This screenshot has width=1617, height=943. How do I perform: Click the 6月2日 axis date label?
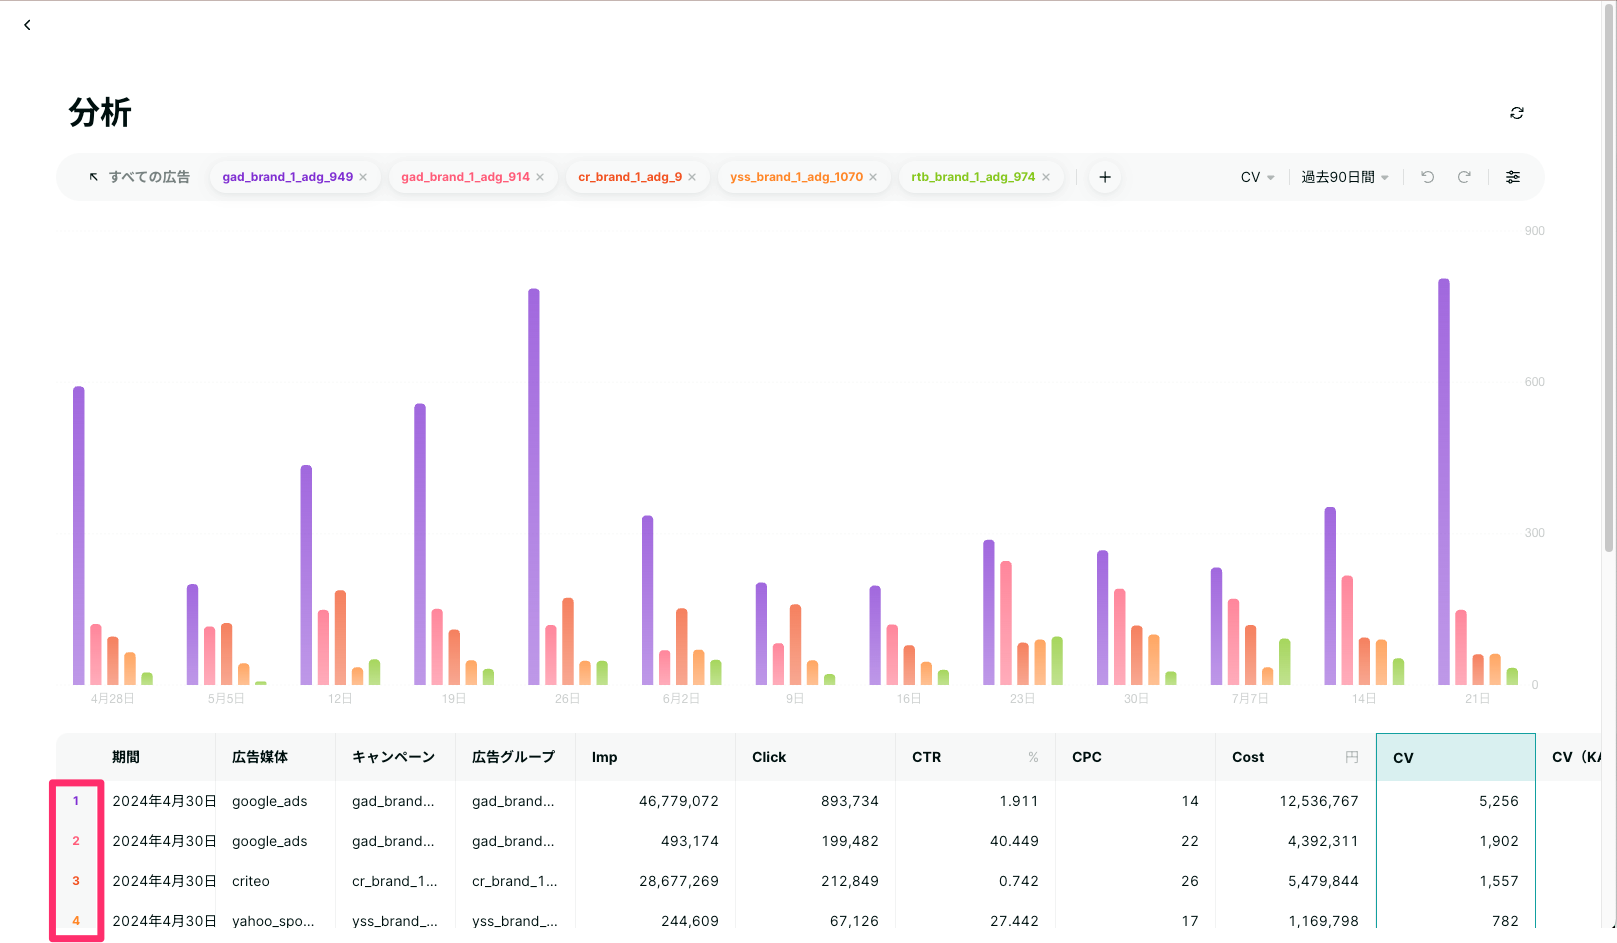[681, 699]
